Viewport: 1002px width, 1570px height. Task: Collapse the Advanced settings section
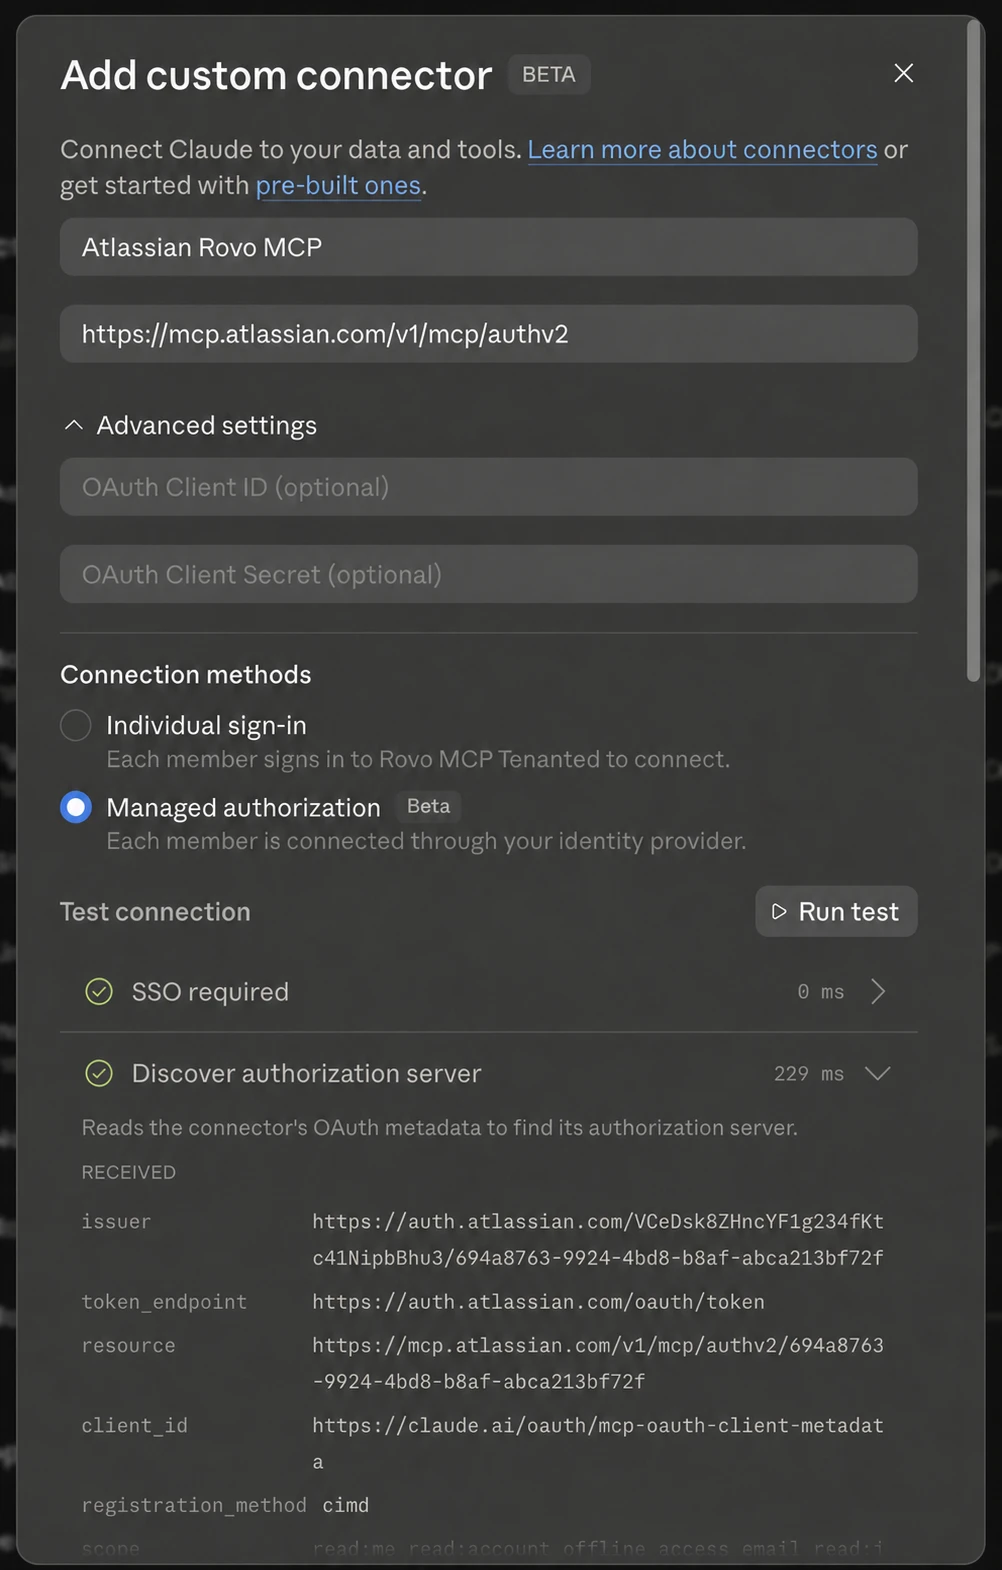click(x=190, y=425)
